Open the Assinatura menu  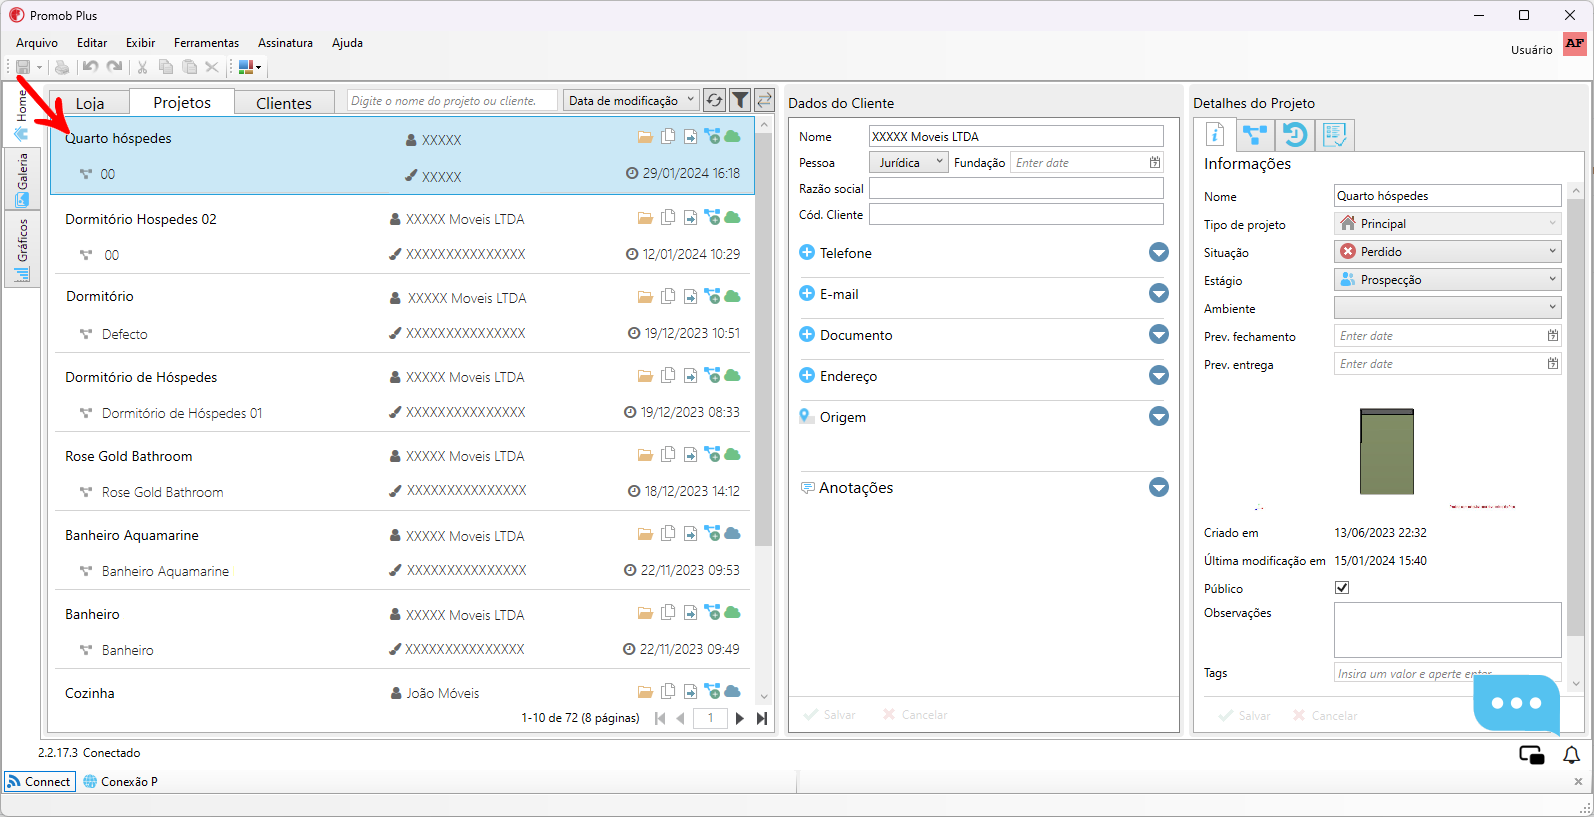285,43
